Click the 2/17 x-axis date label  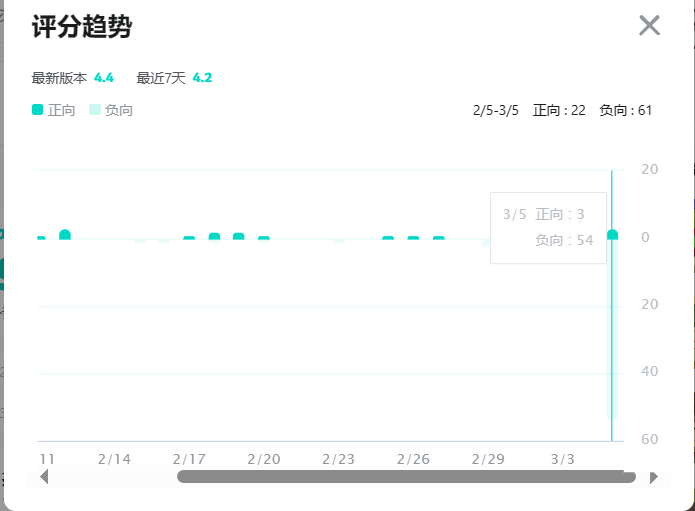pyautogui.click(x=189, y=459)
